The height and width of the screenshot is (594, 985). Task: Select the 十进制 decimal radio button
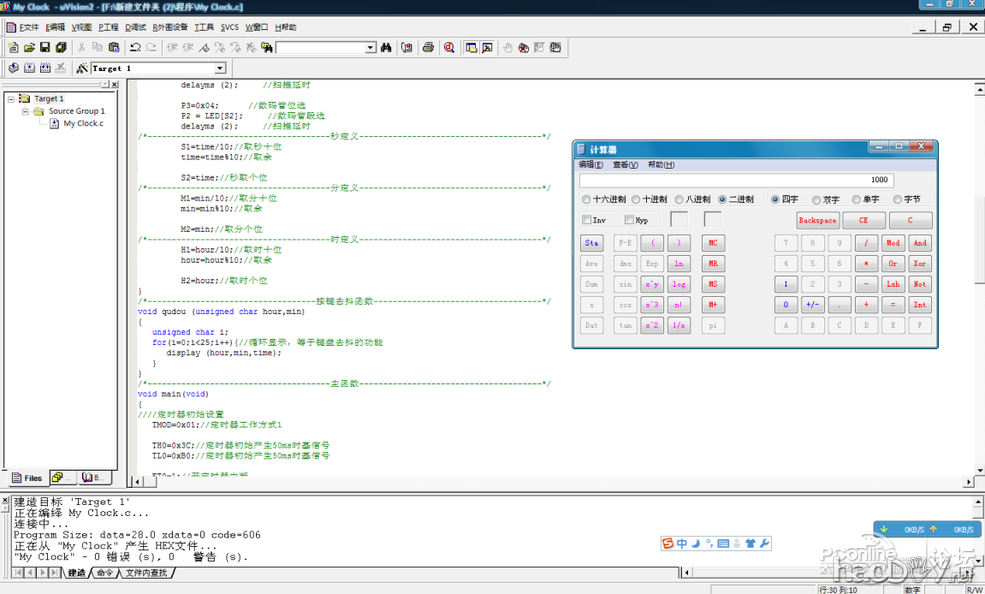click(635, 199)
